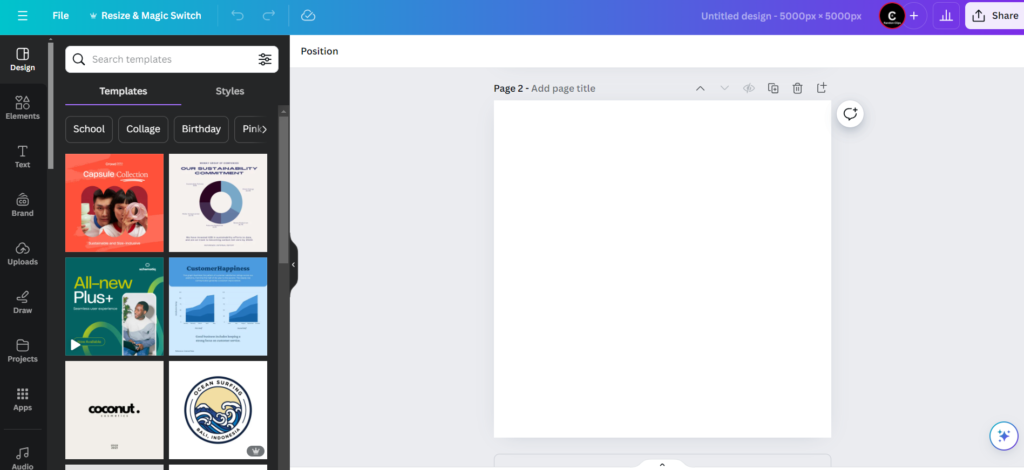The image size is (1024, 470).
Task: Expand the bottom page thumbnails drawer
Action: click(x=661, y=464)
